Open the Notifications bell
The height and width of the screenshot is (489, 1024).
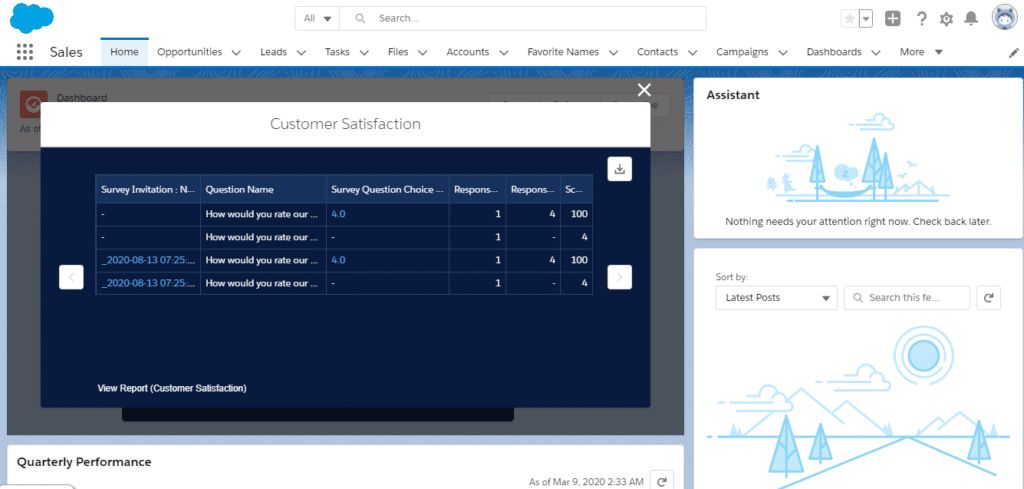tap(971, 19)
